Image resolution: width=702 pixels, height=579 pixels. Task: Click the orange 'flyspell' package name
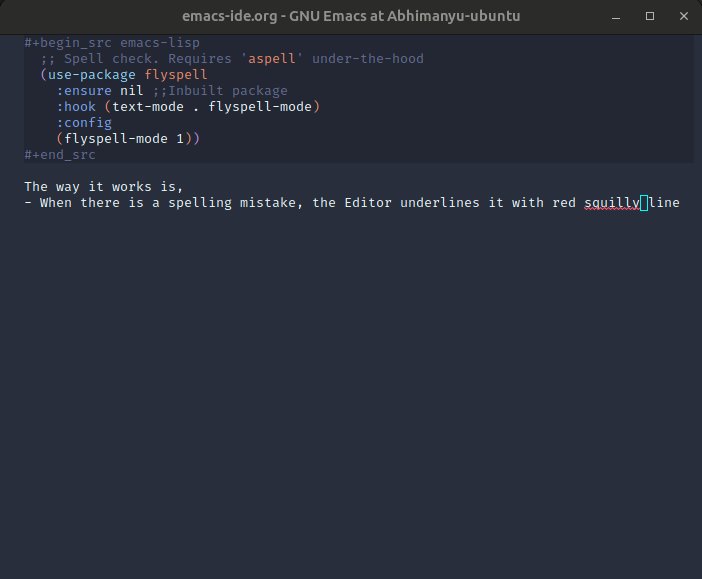click(176, 75)
